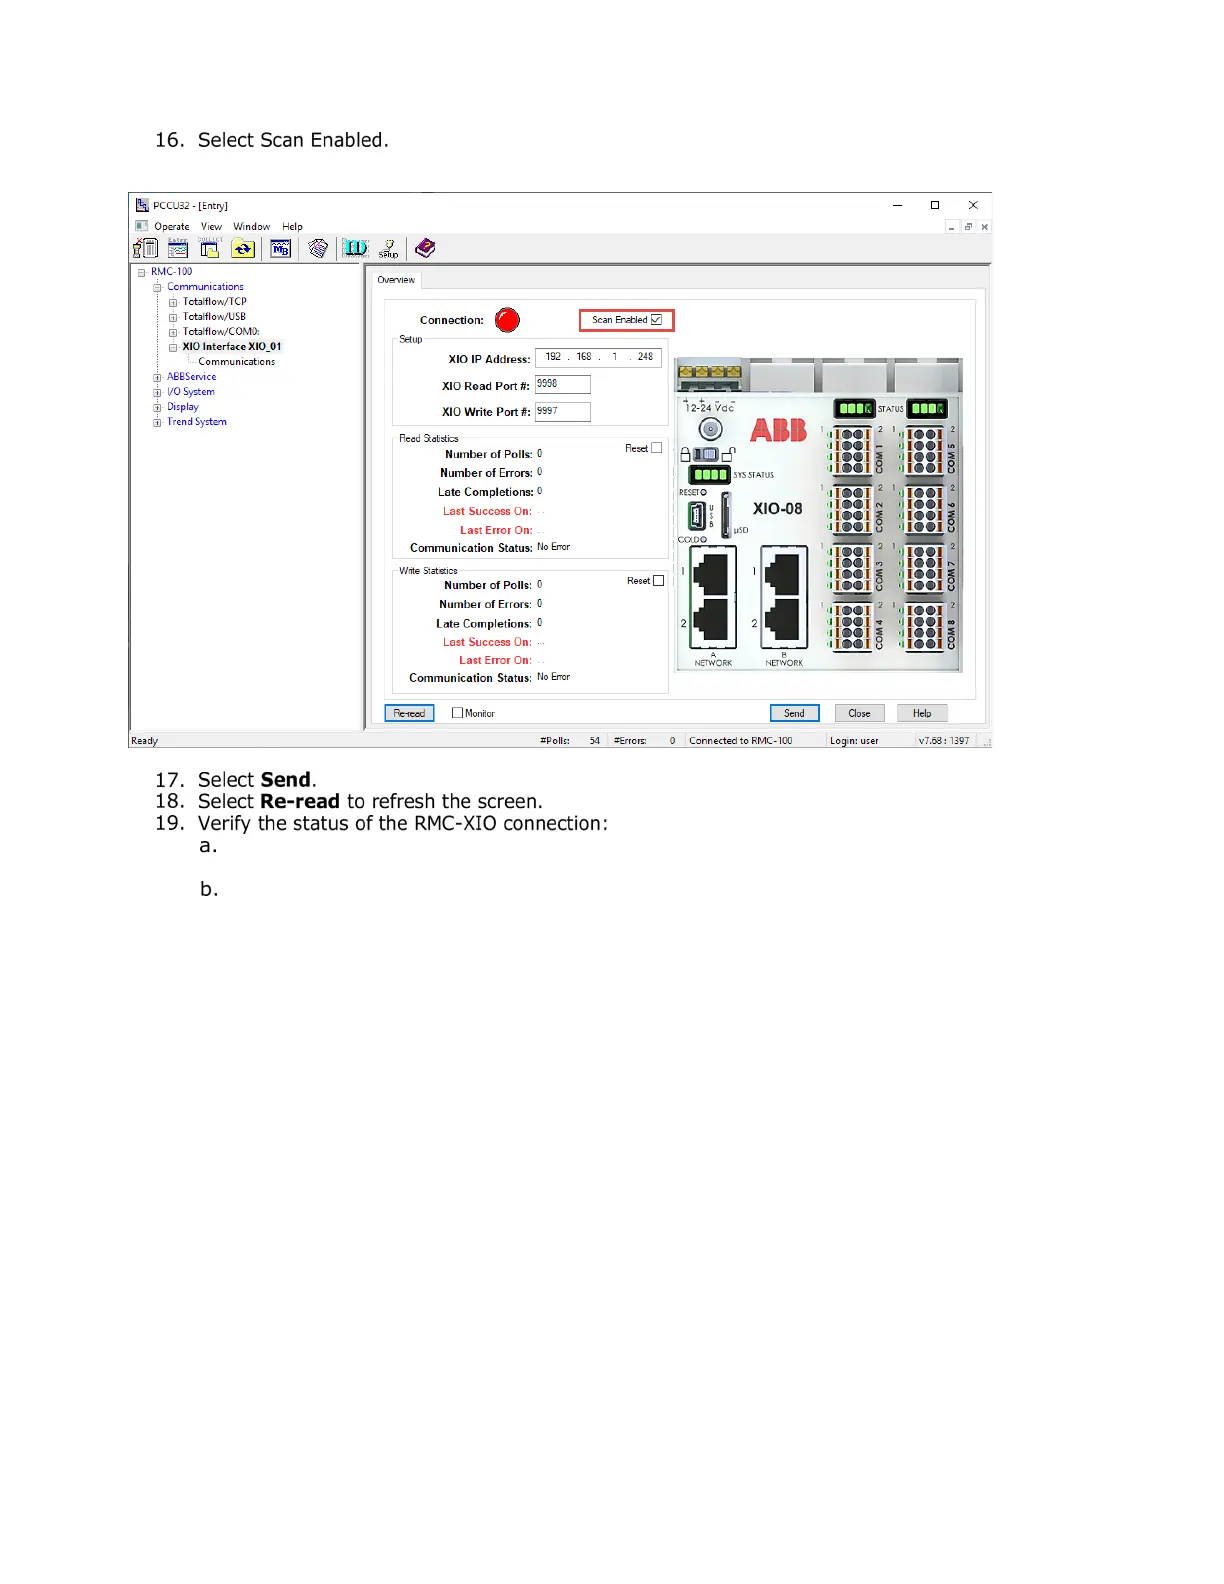Click the red Connection status indicator
Image resolution: width=1224 pixels, height=1584 pixels.
(x=508, y=320)
